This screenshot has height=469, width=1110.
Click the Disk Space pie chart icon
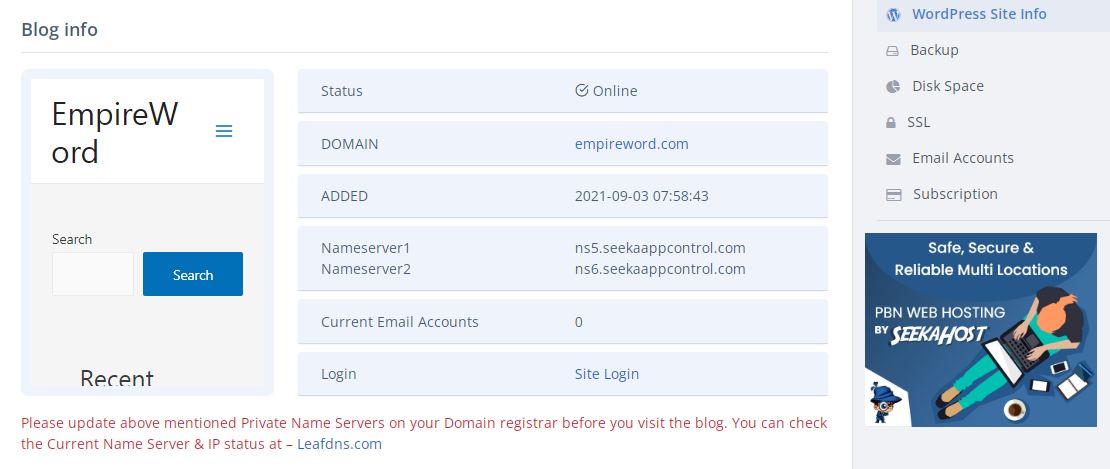[x=893, y=87]
